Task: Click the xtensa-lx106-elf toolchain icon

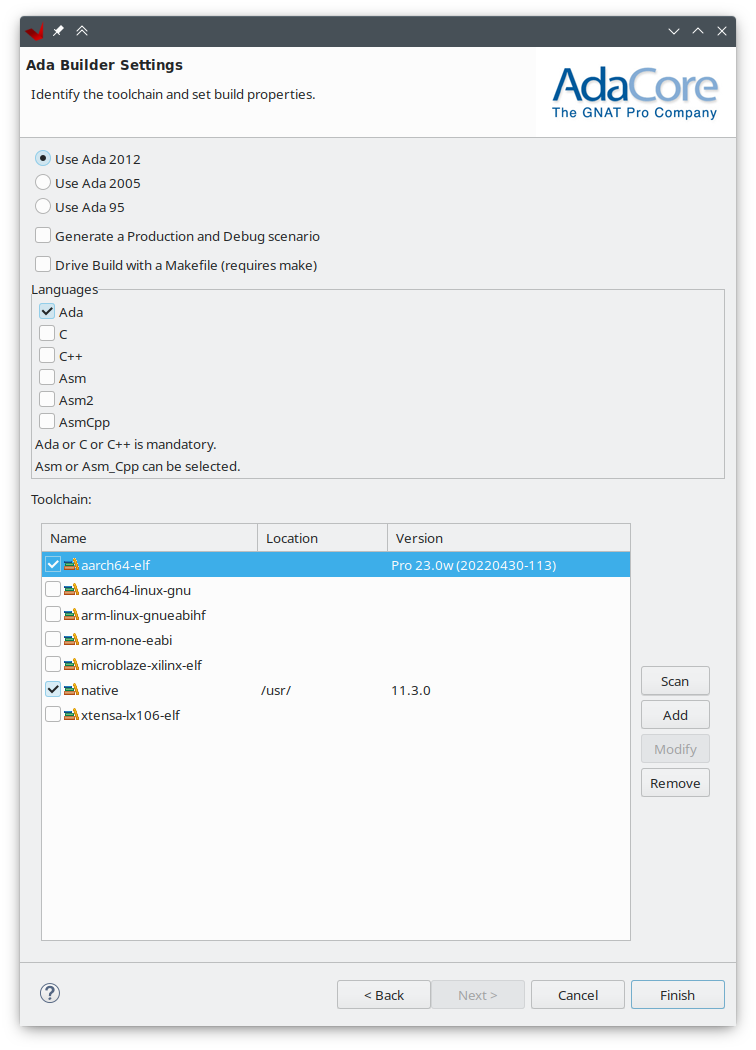Action: [x=71, y=715]
